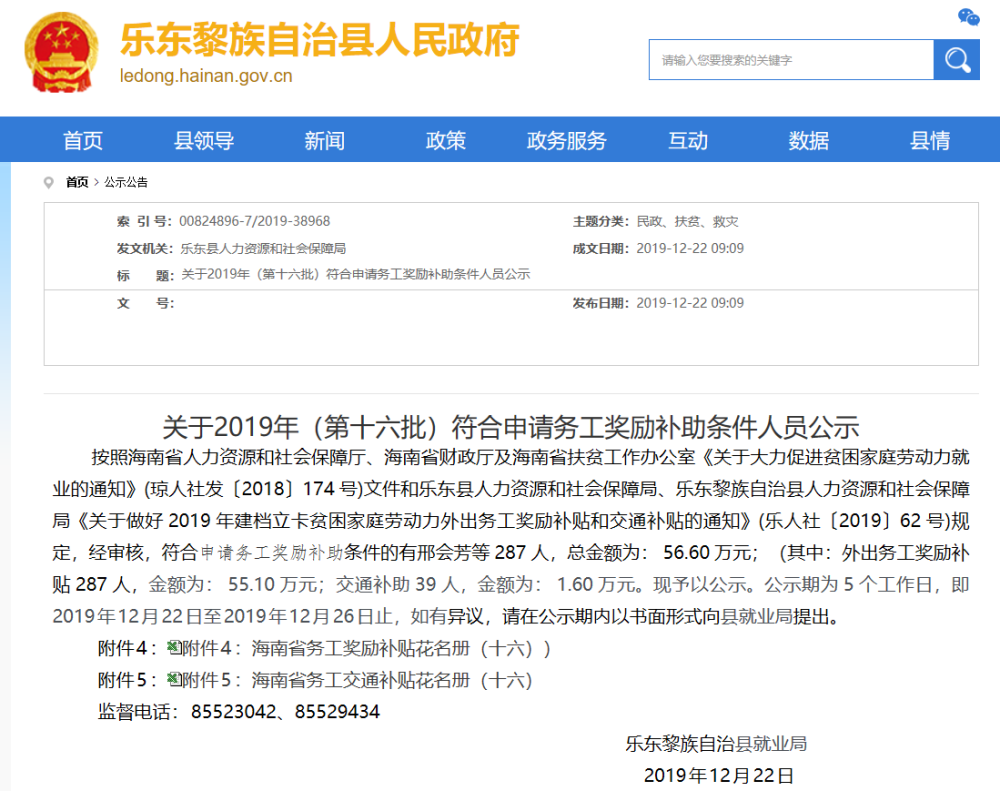Open the 首页 navigation menu item
This screenshot has width=1000, height=791.
tap(83, 140)
